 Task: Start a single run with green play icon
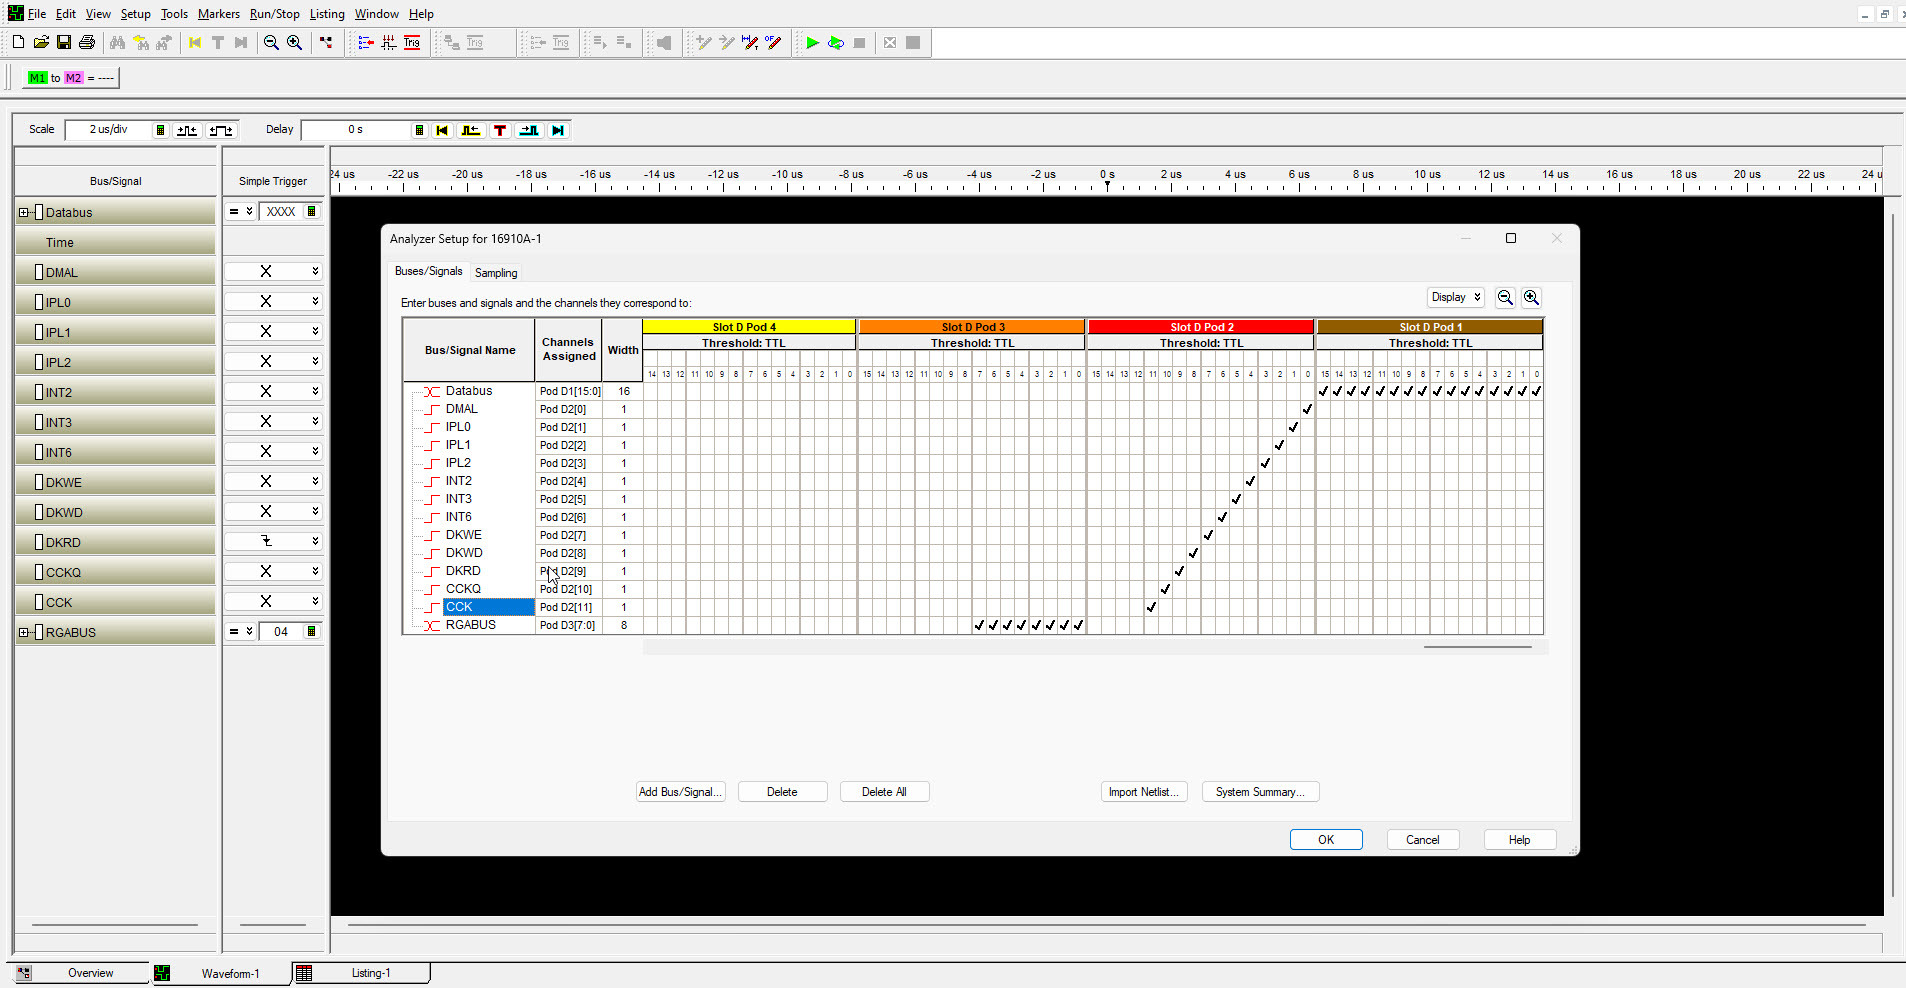813,42
